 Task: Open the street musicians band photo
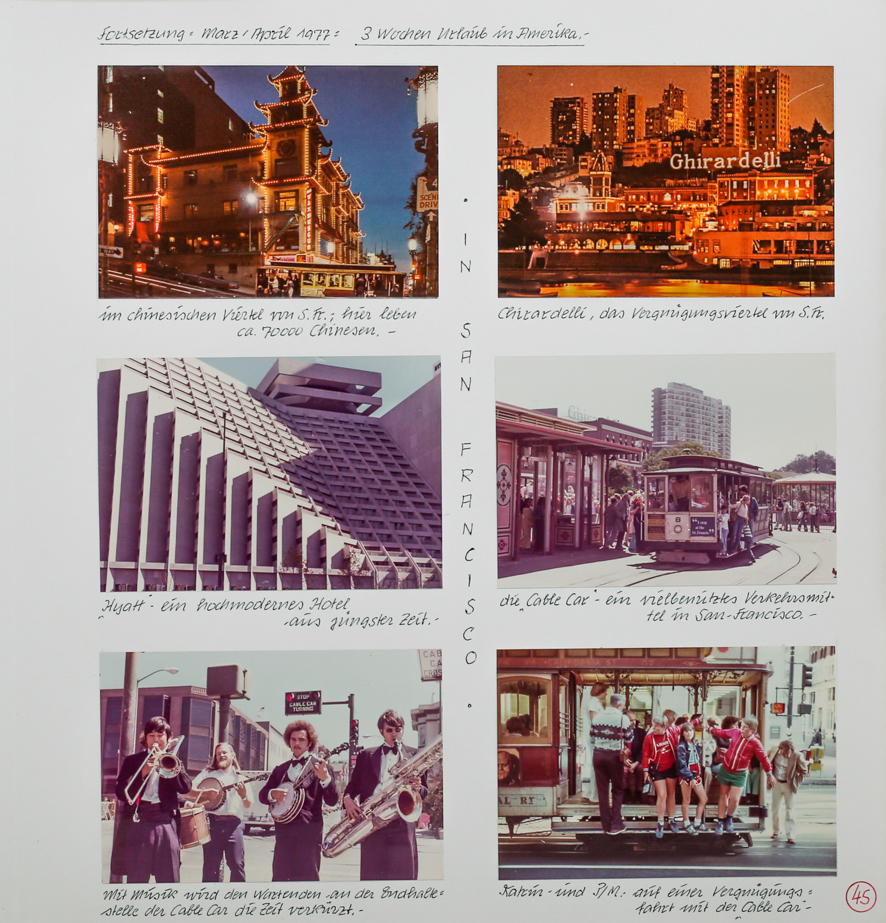click(x=270, y=765)
